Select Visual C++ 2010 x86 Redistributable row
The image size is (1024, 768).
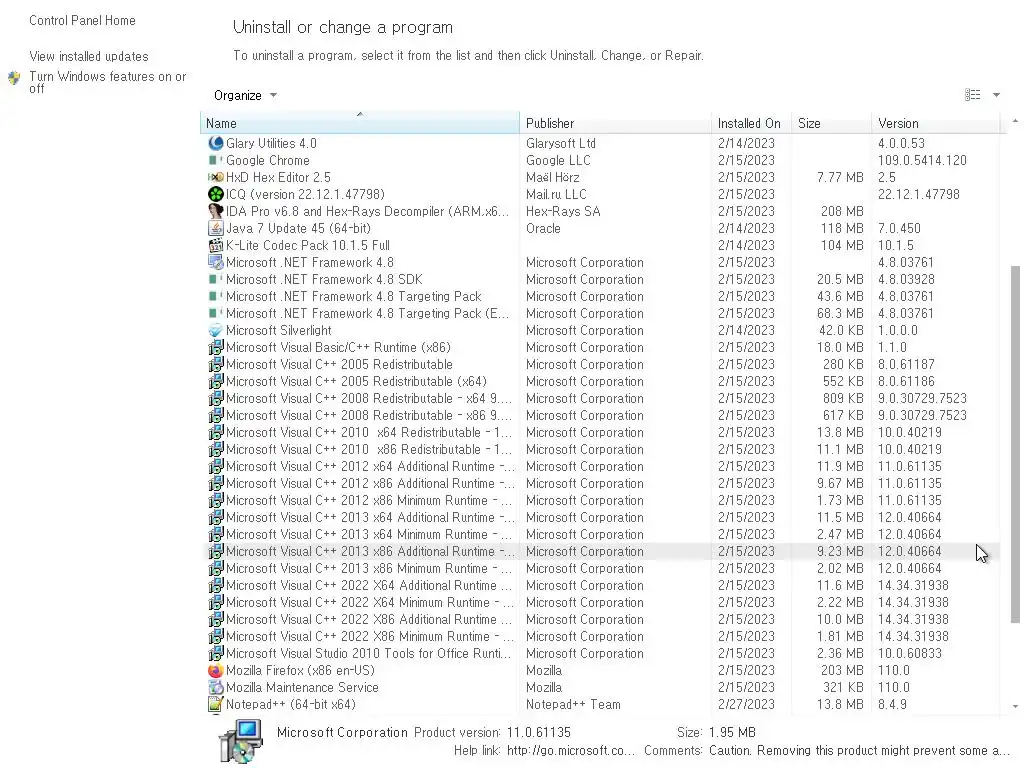pos(600,449)
